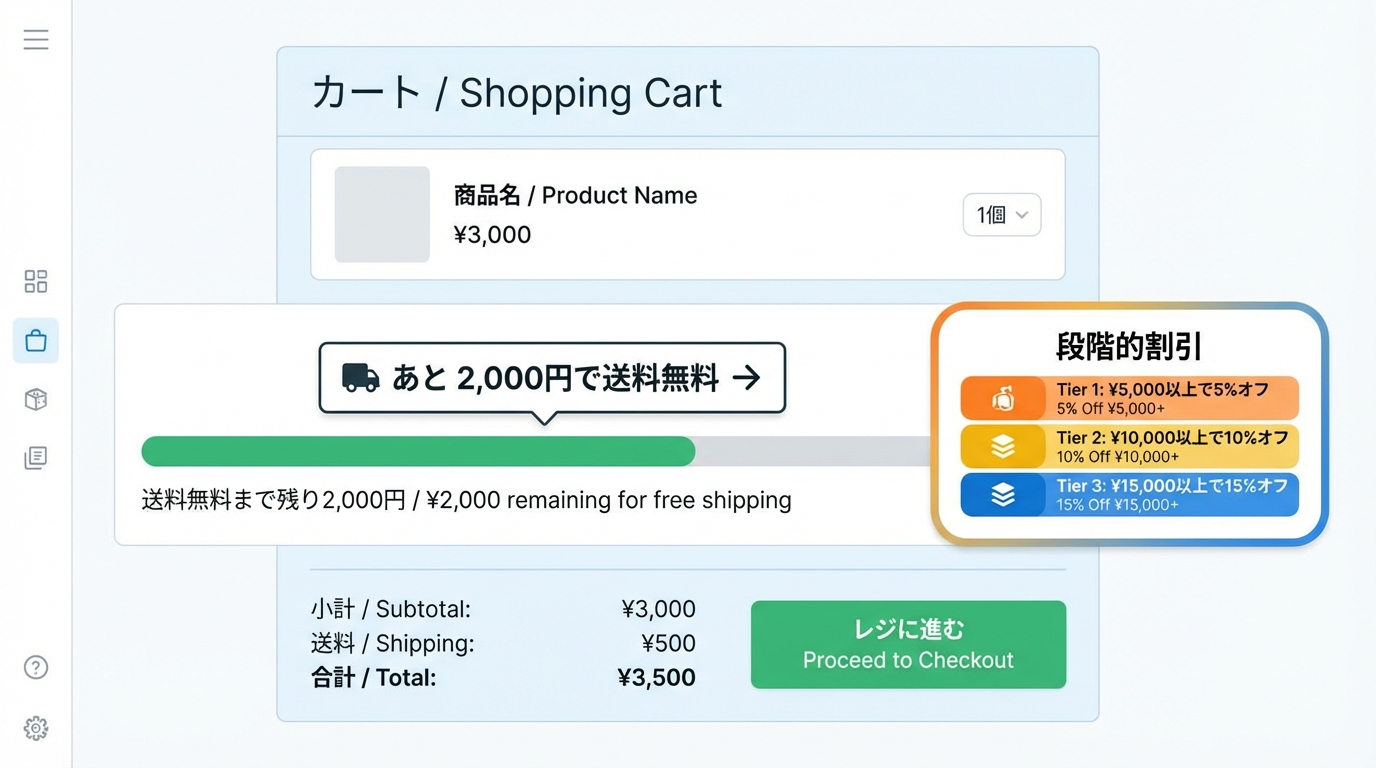Click the help question mark icon

(x=35, y=666)
